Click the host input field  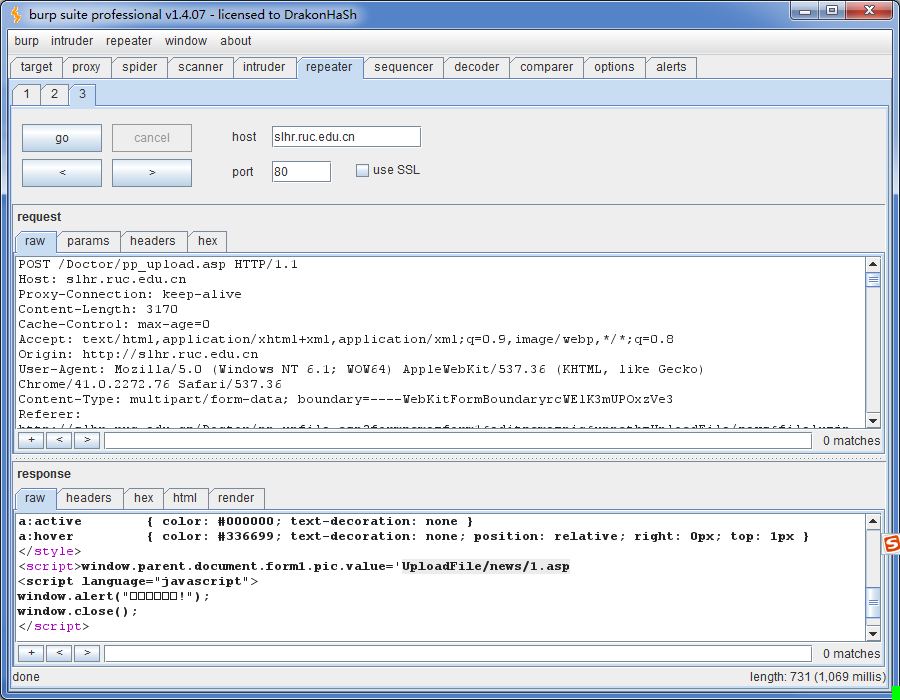[346, 137]
